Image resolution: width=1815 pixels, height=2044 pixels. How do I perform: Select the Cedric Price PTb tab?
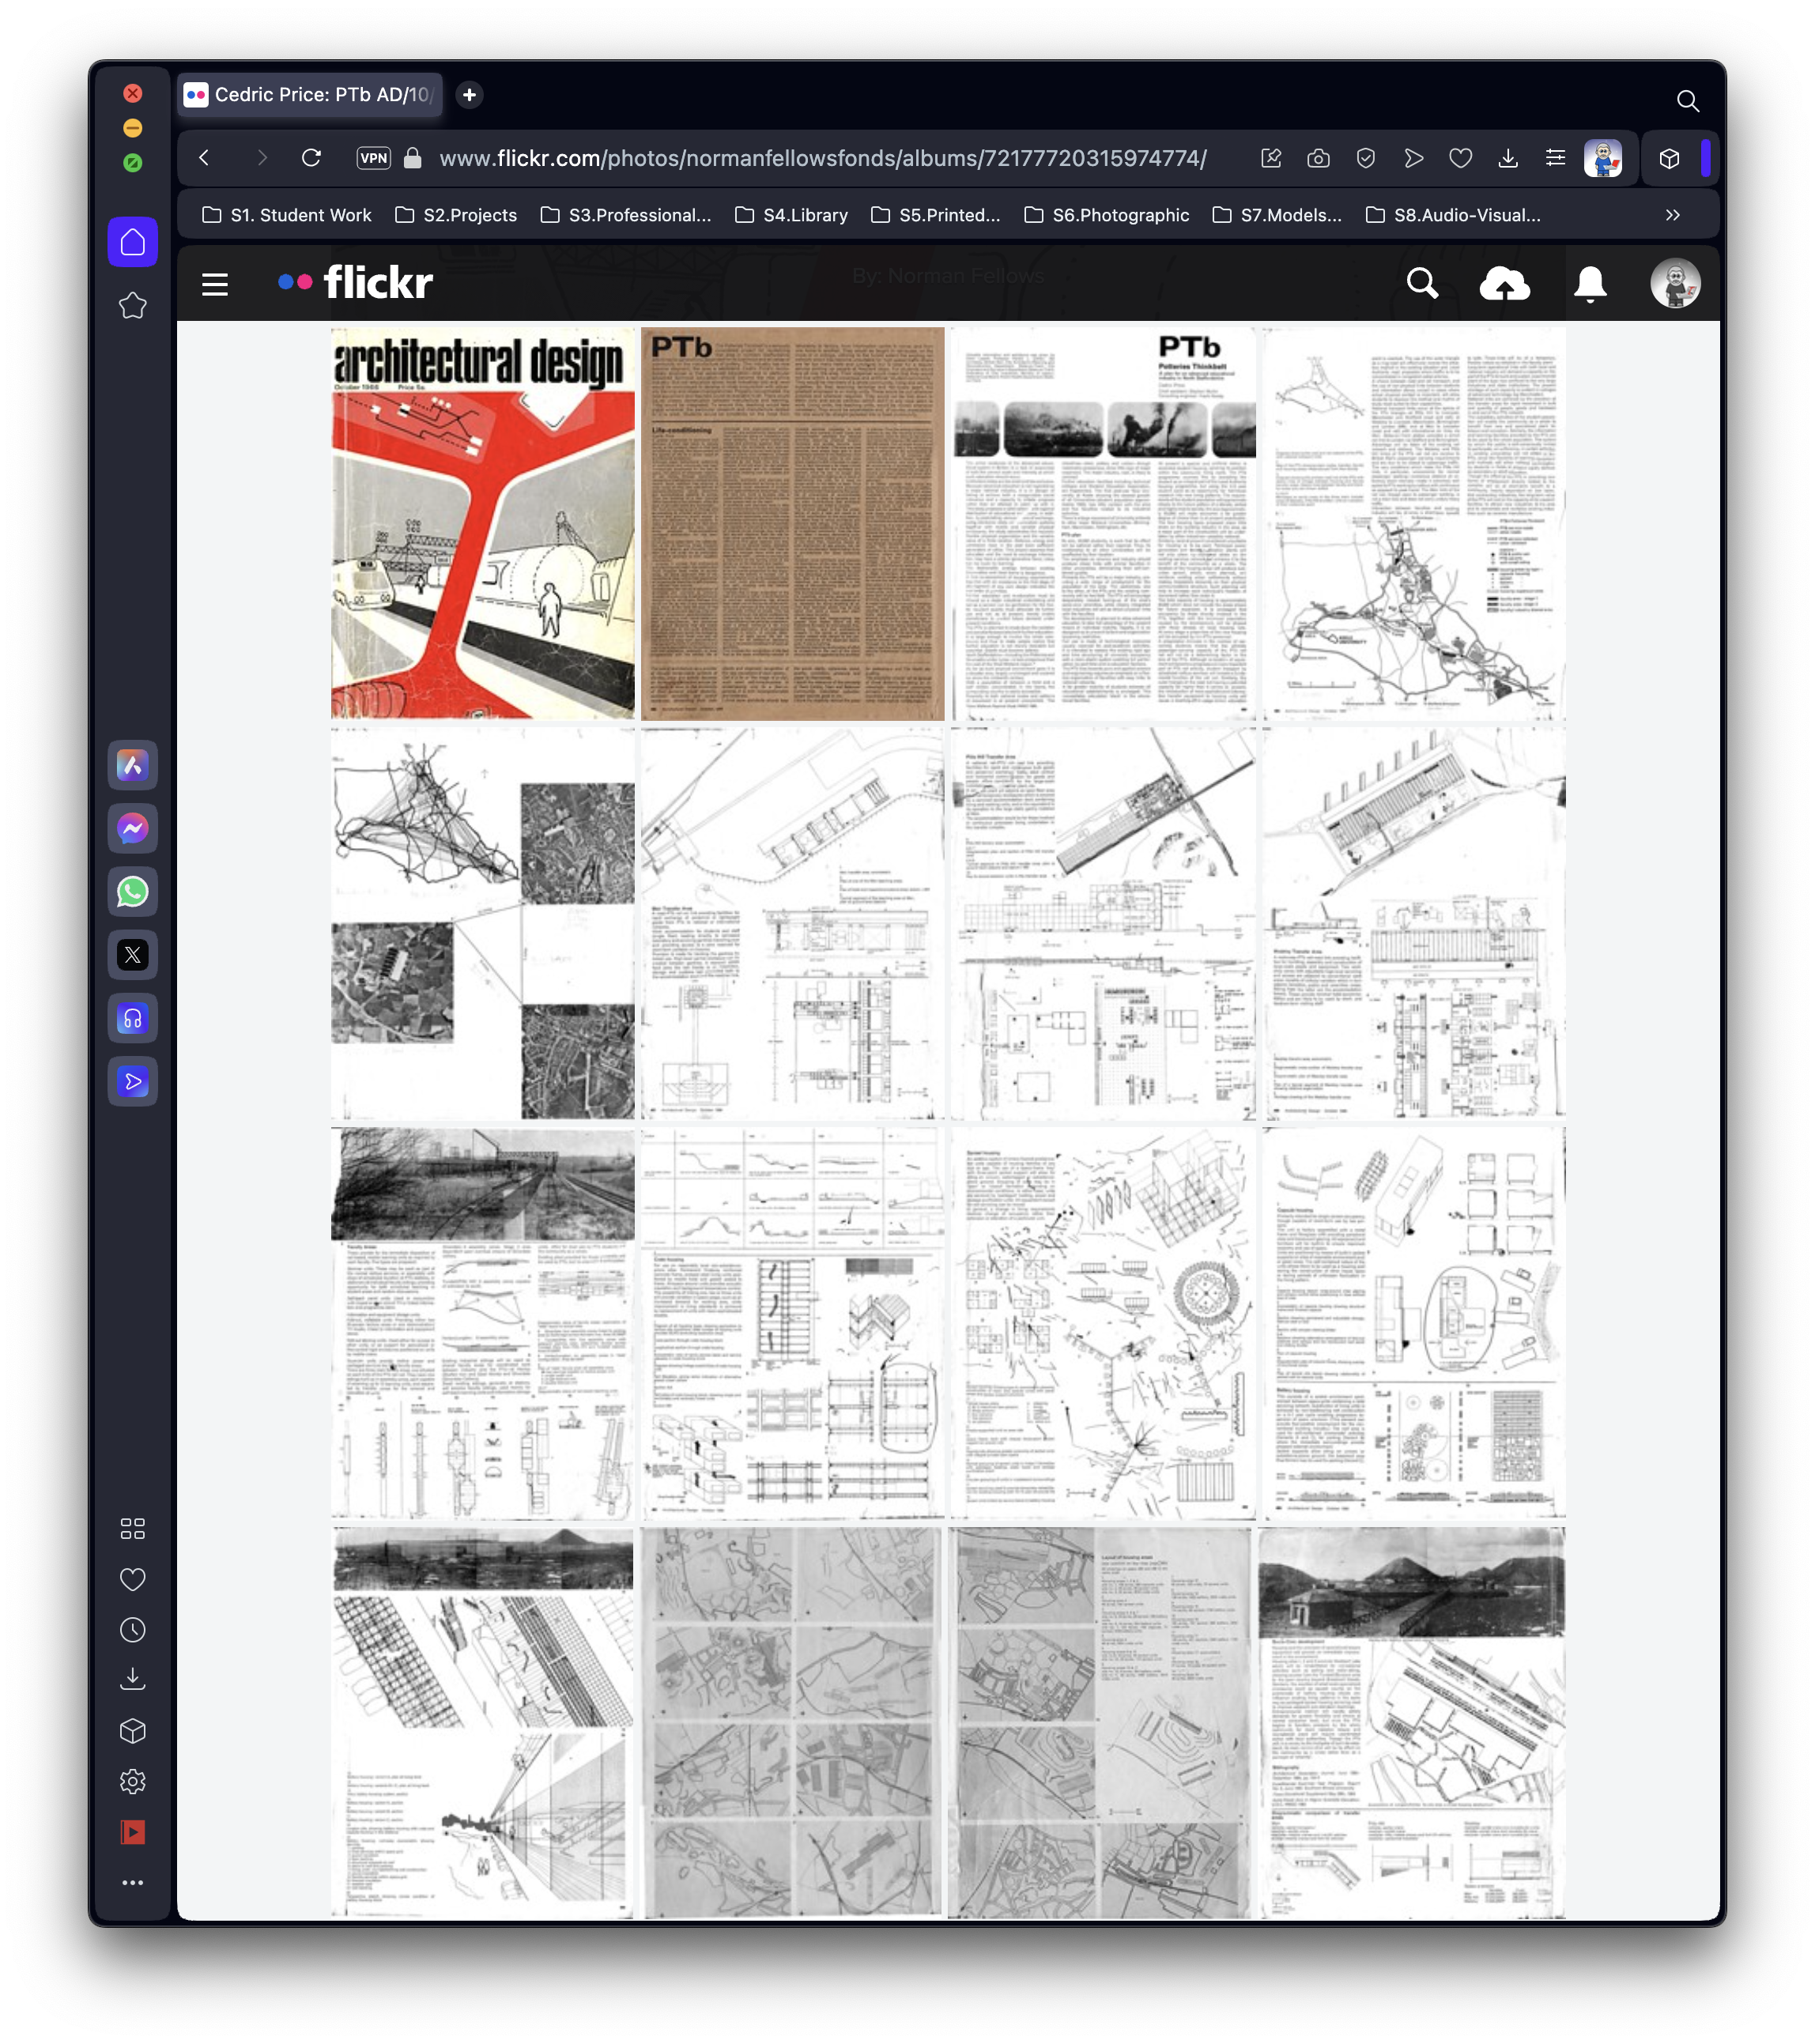point(310,95)
